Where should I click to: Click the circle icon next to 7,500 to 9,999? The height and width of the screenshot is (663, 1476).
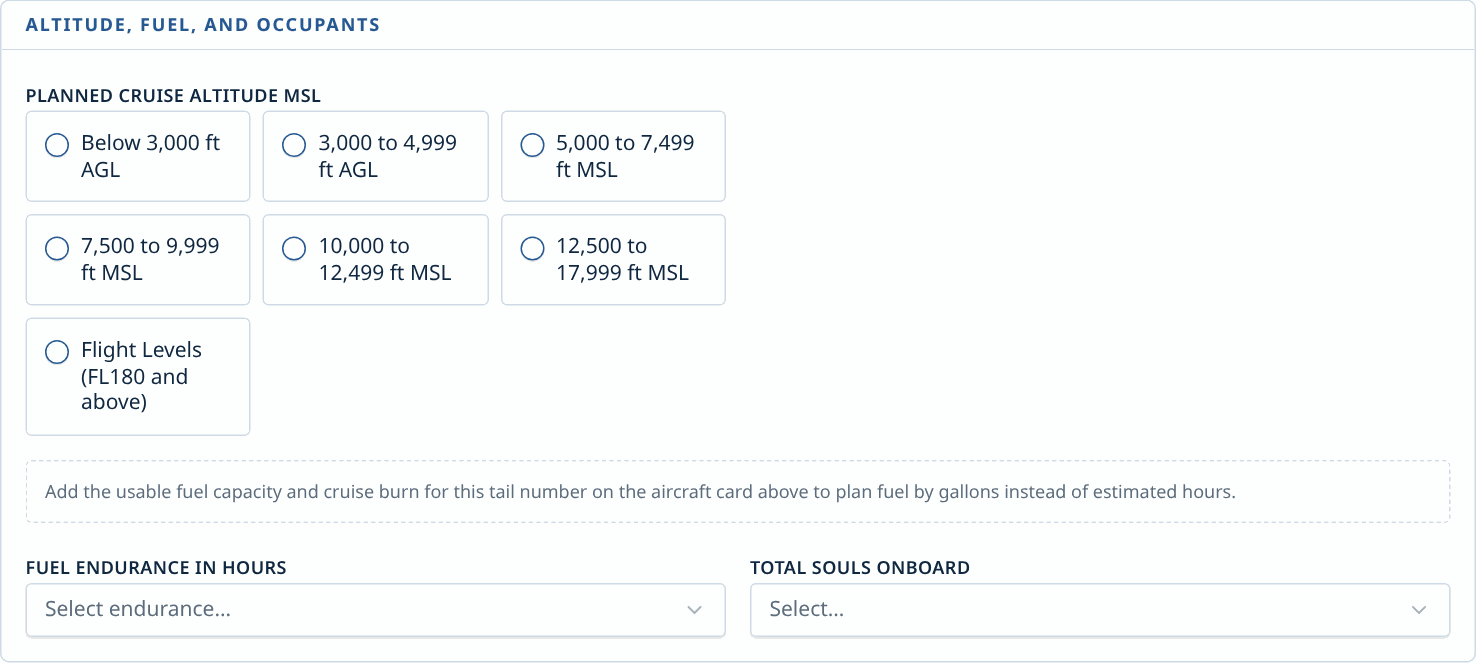coord(57,248)
